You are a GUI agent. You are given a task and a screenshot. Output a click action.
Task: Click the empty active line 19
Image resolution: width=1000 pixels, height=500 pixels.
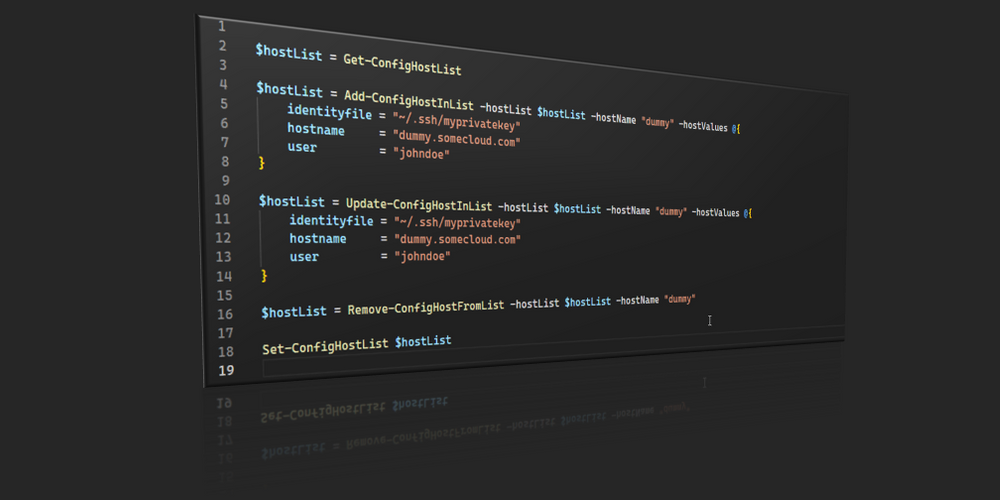(553, 361)
